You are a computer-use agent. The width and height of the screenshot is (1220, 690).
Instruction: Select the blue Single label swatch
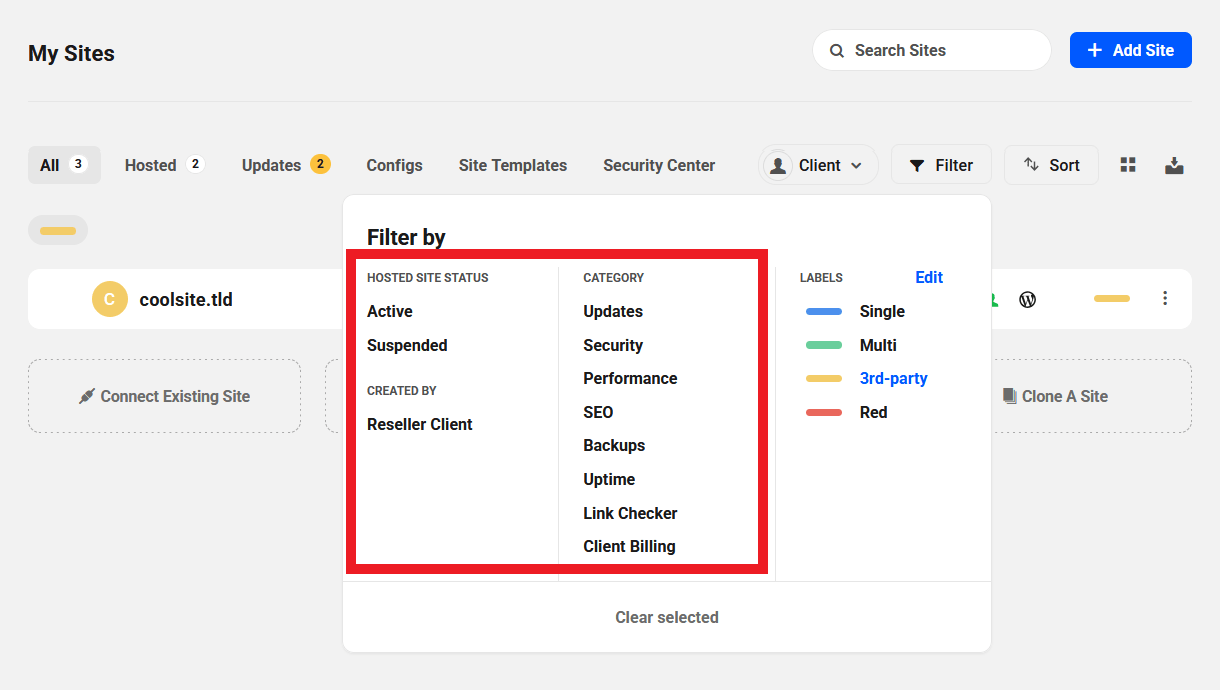pyautogui.click(x=824, y=312)
